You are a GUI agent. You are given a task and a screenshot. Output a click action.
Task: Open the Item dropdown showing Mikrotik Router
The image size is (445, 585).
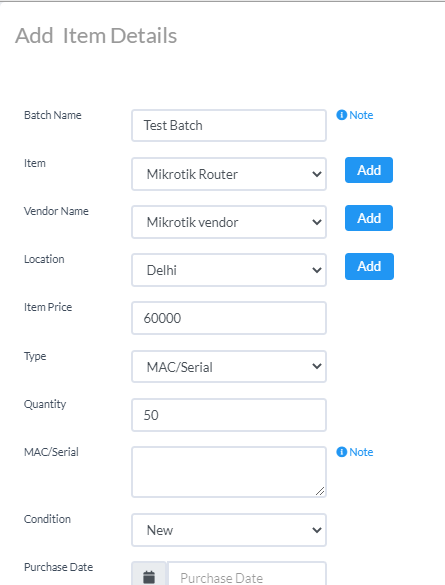(x=229, y=174)
